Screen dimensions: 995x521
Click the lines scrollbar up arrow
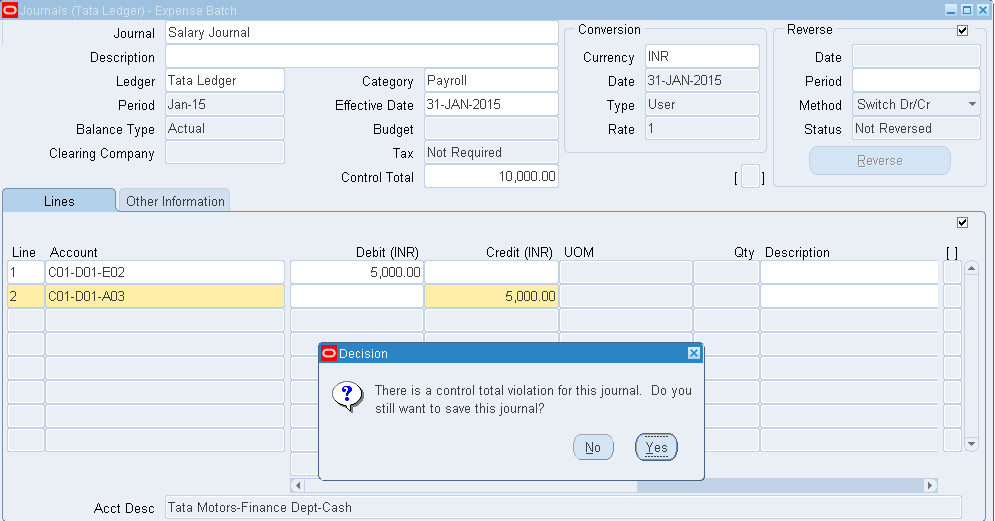pos(969,265)
